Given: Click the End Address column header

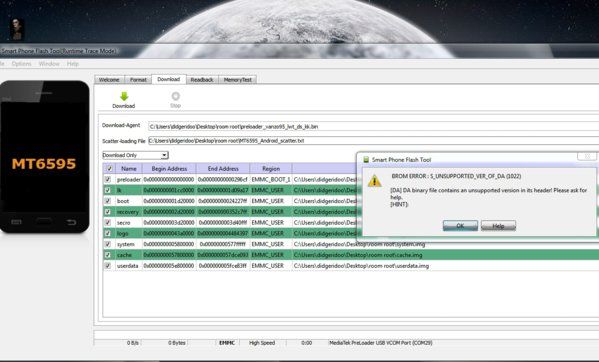Looking at the screenshot, I should point(223,168).
